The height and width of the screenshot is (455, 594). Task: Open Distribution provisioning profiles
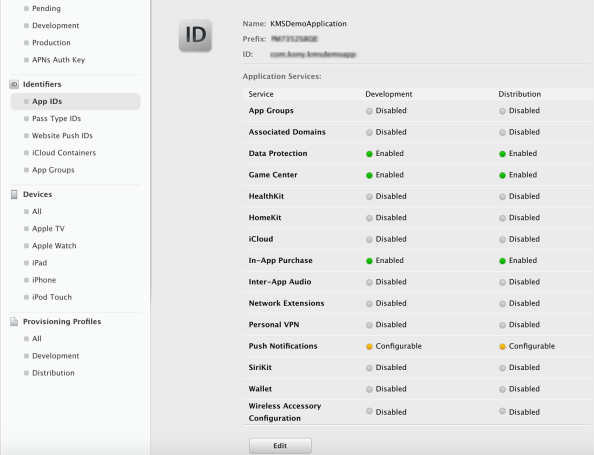53,373
